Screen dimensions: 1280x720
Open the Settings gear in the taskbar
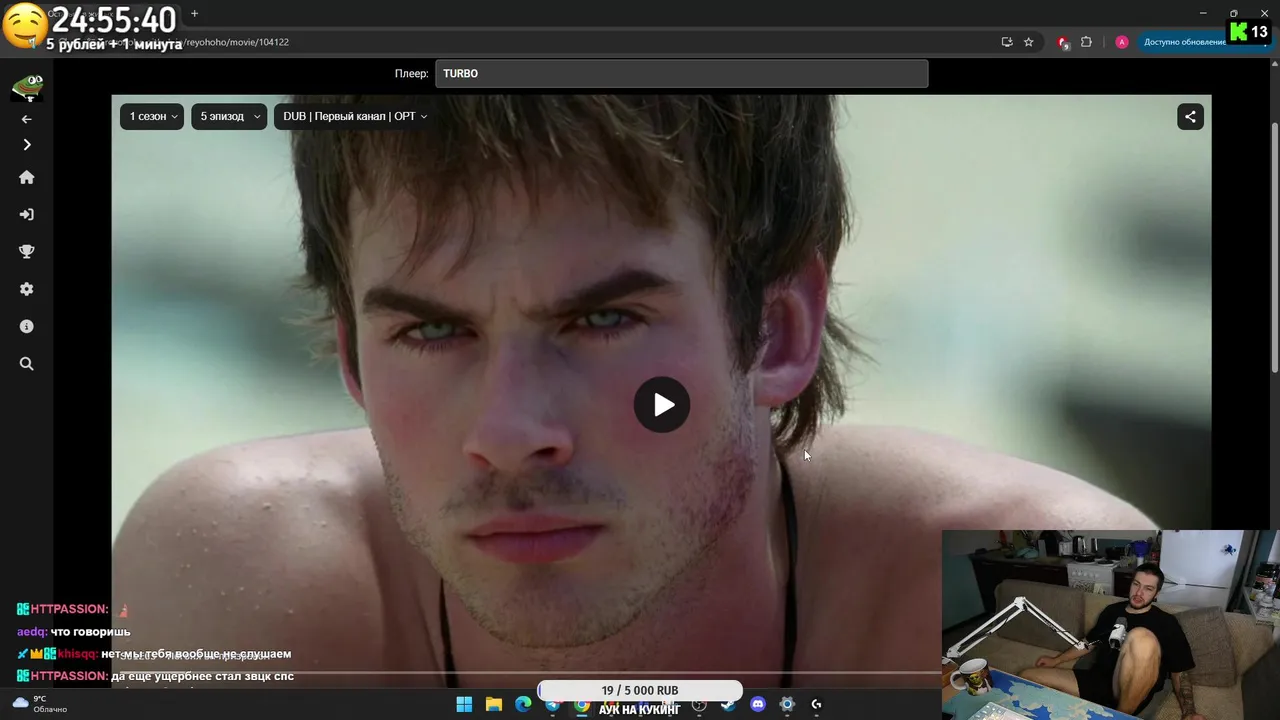(787, 704)
